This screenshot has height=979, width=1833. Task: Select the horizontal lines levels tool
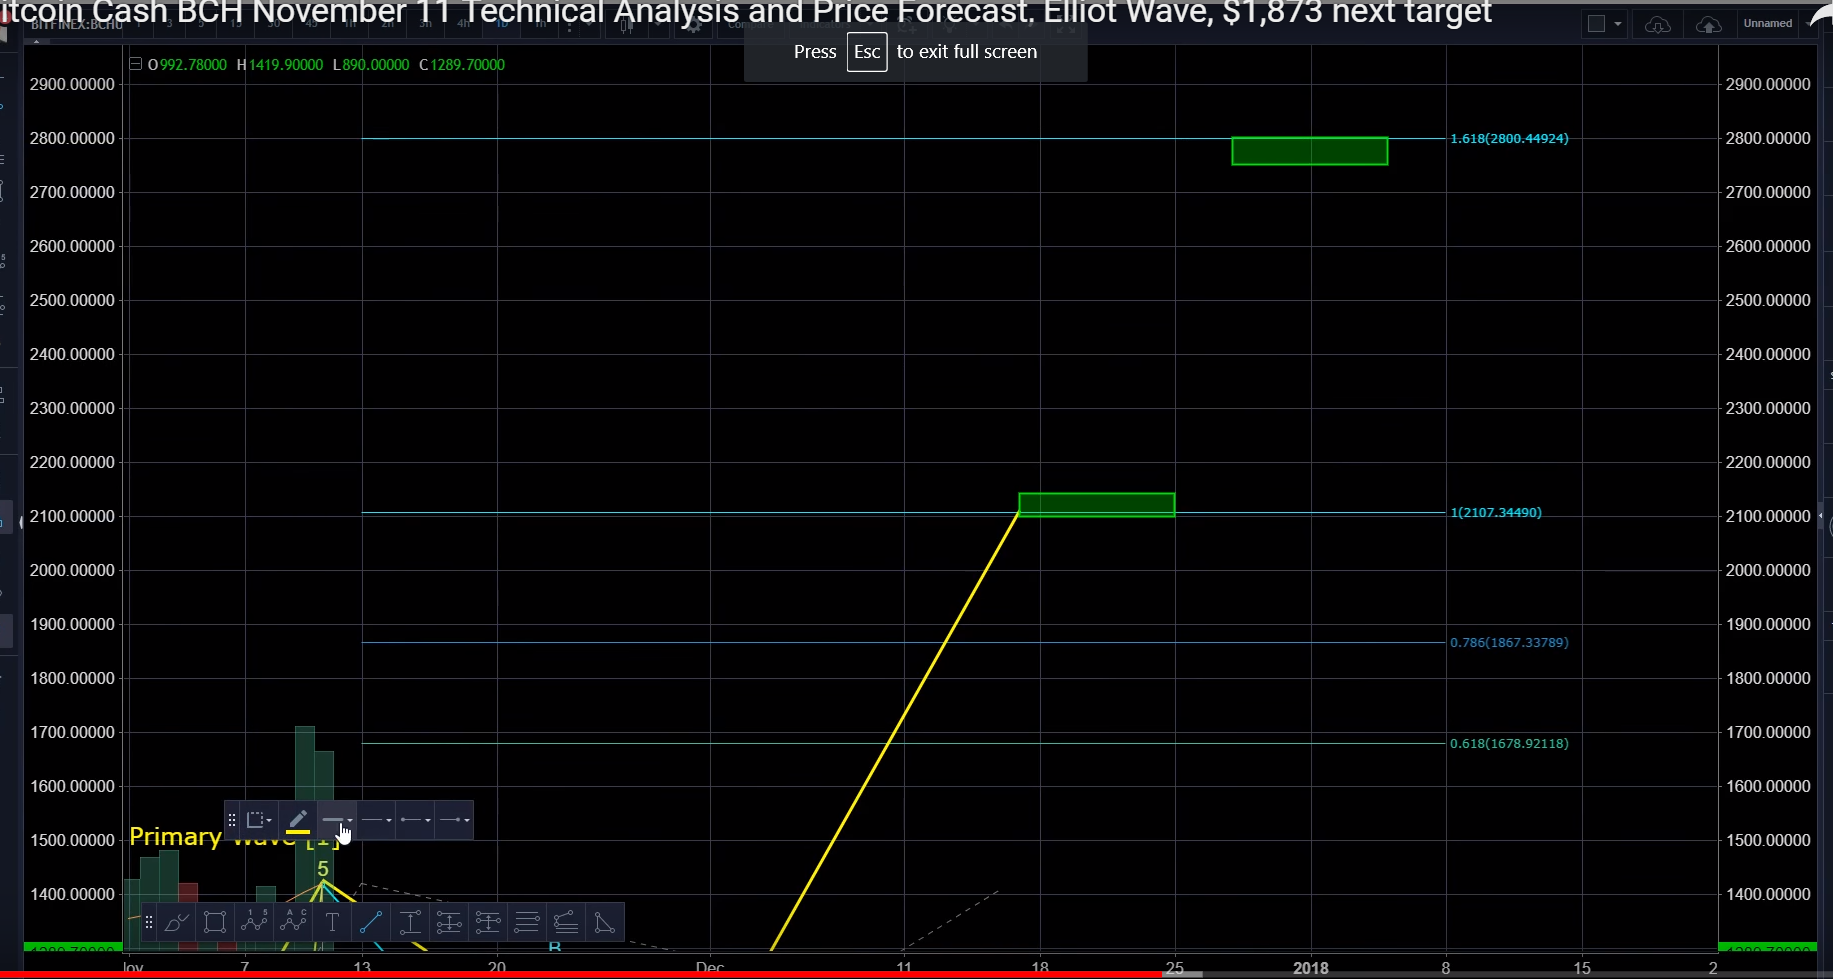coord(527,922)
